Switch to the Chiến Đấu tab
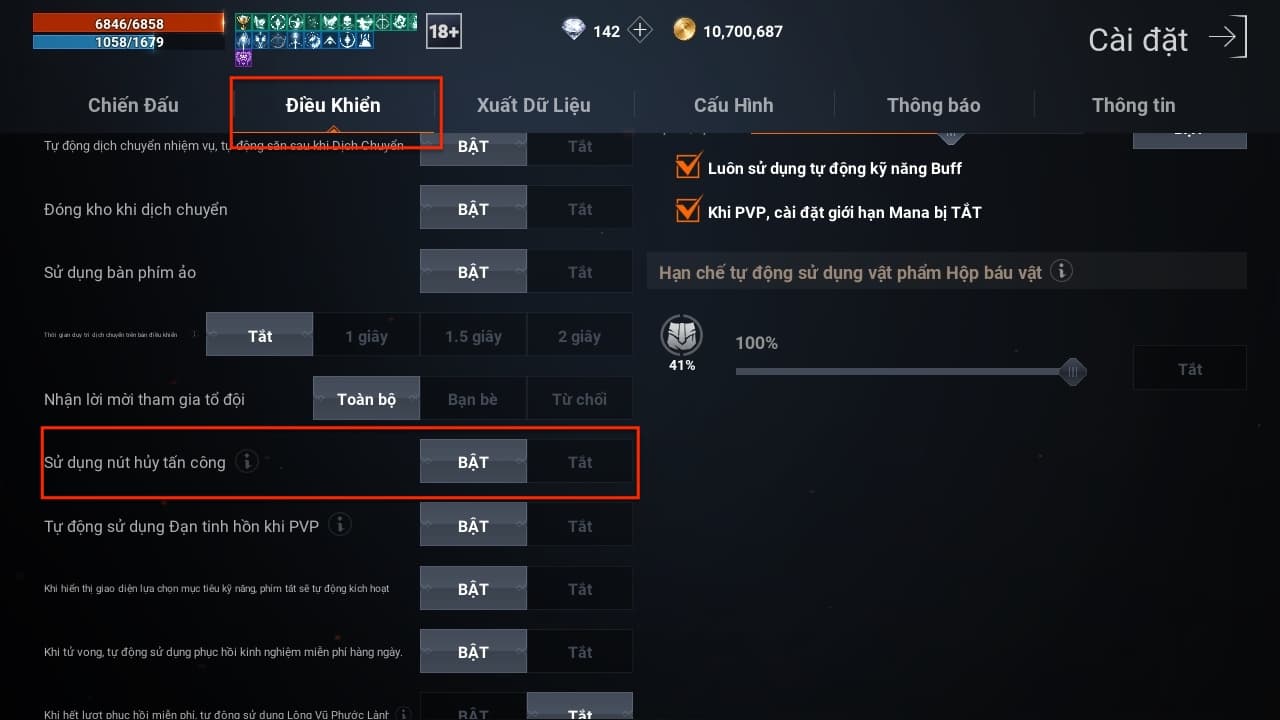Viewport: 1280px width, 720px height. [x=133, y=105]
